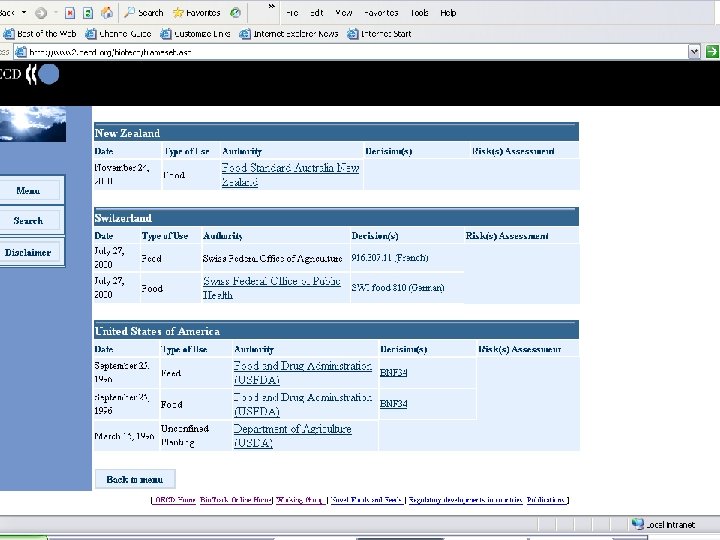Click the Local intranet zone icon

click(637, 524)
